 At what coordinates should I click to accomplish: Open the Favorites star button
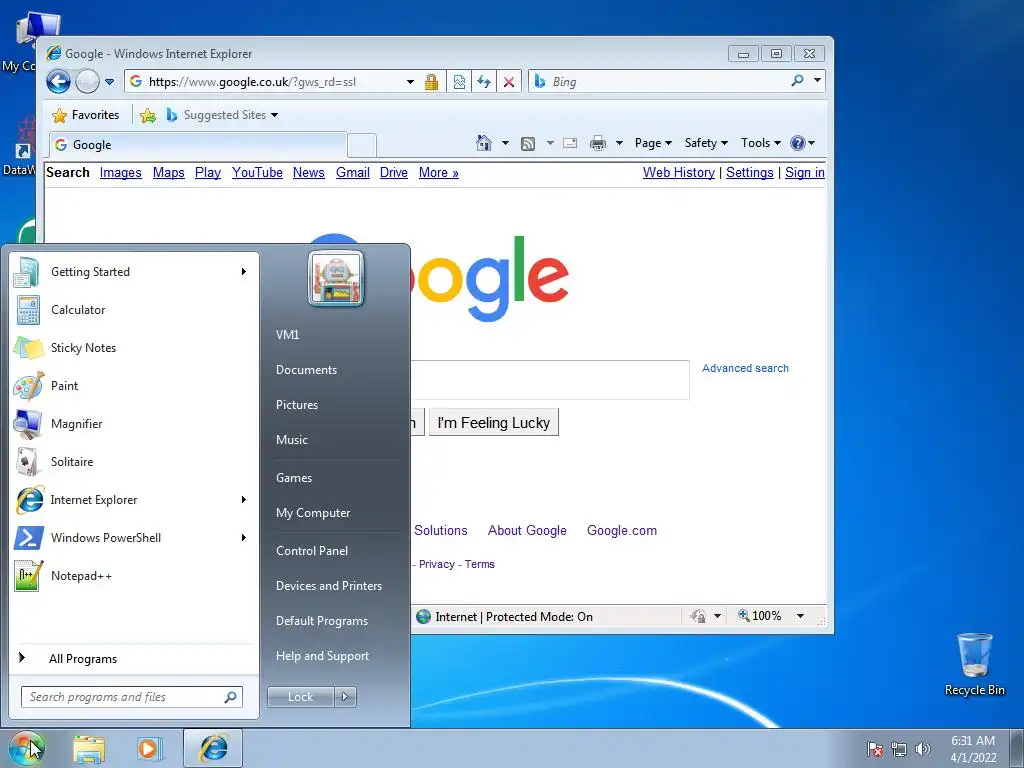coord(86,115)
